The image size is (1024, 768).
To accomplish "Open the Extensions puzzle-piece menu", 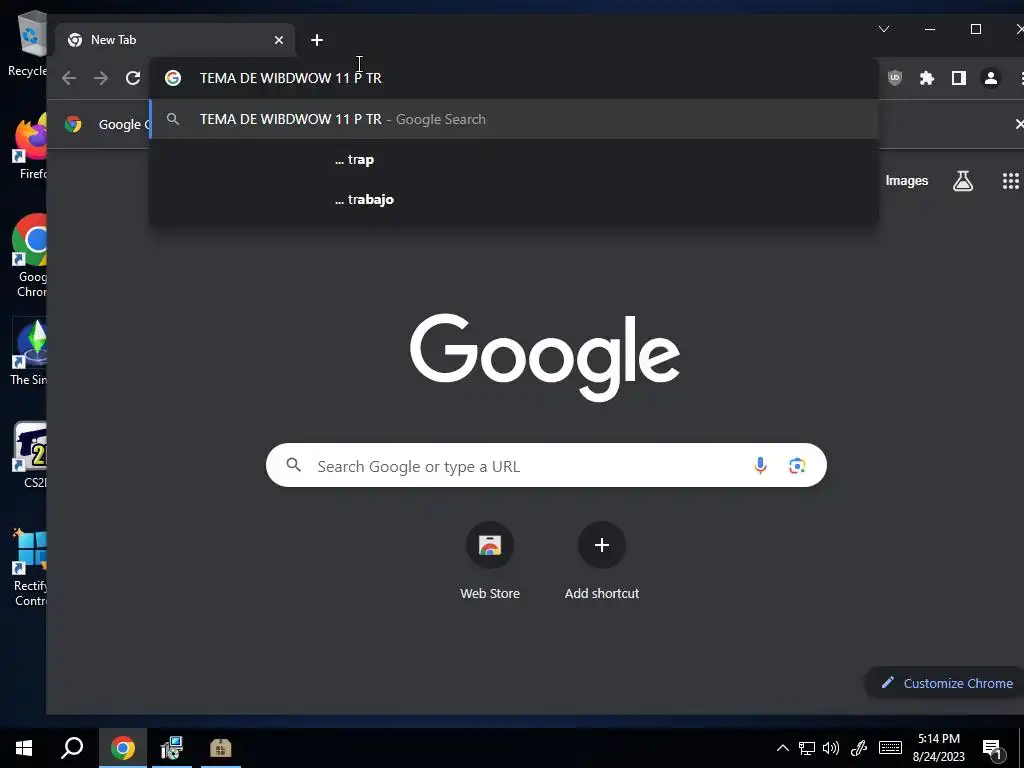I will [927, 78].
